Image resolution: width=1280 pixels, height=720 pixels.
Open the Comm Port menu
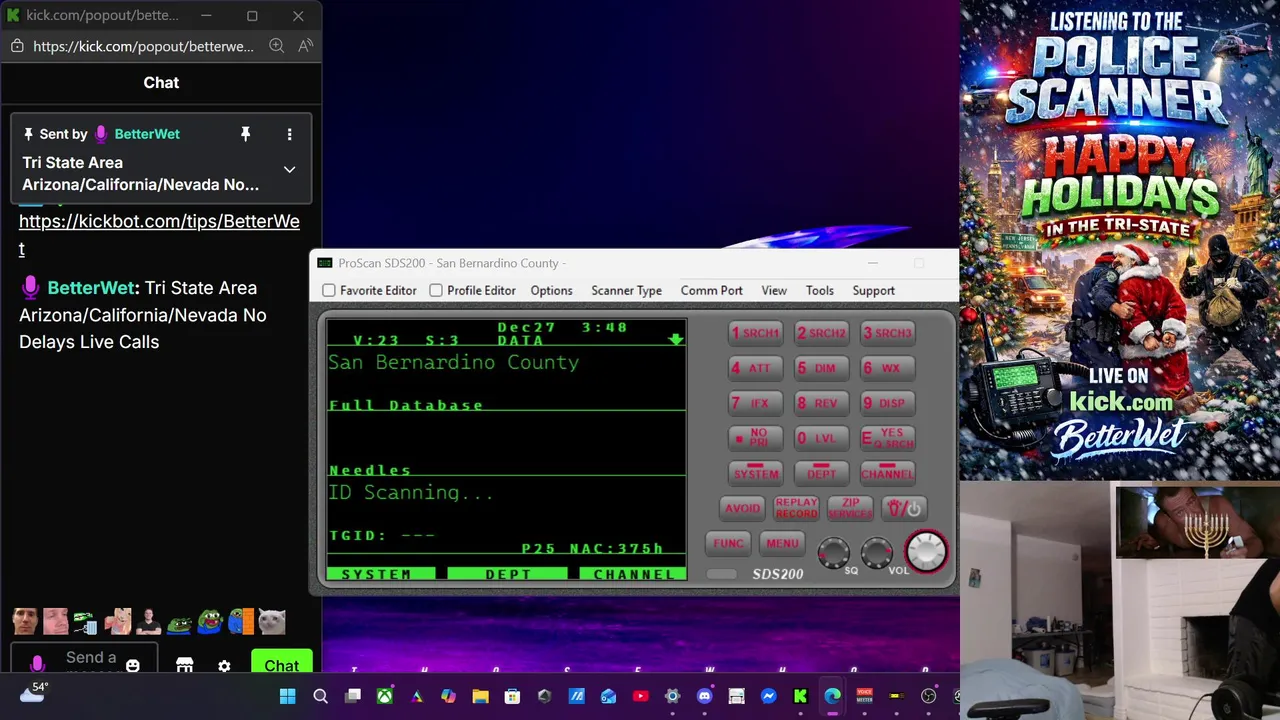(711, 290)
